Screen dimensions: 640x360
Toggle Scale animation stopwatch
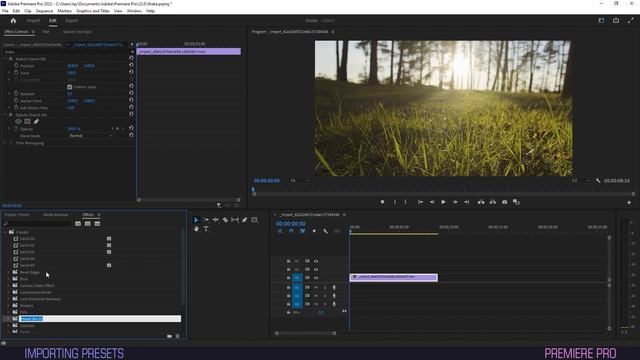pos(16,73)
